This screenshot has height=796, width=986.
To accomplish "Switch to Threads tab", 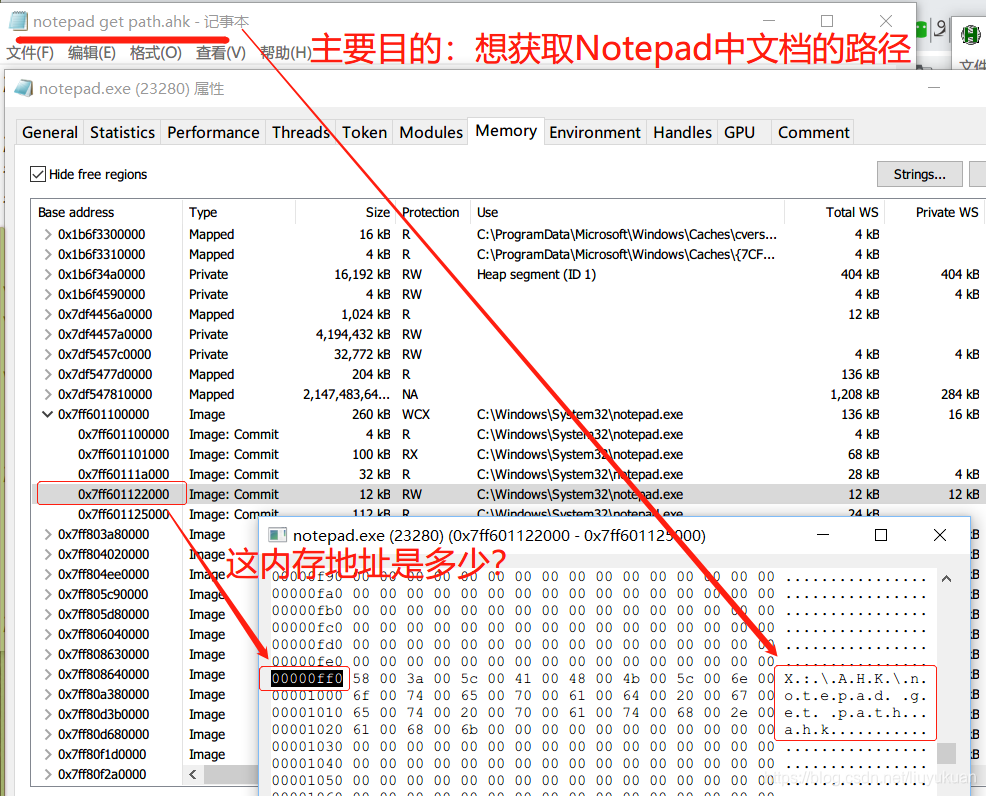I will coord(301,133).
